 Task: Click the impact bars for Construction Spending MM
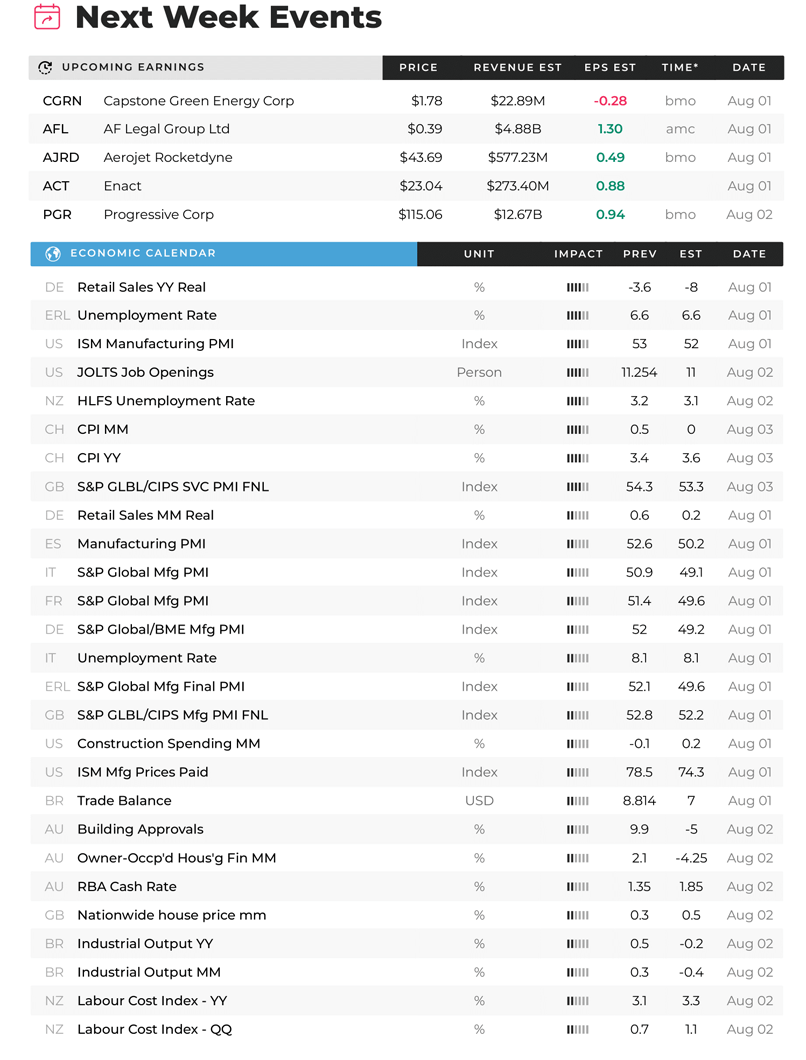[577, 744]
